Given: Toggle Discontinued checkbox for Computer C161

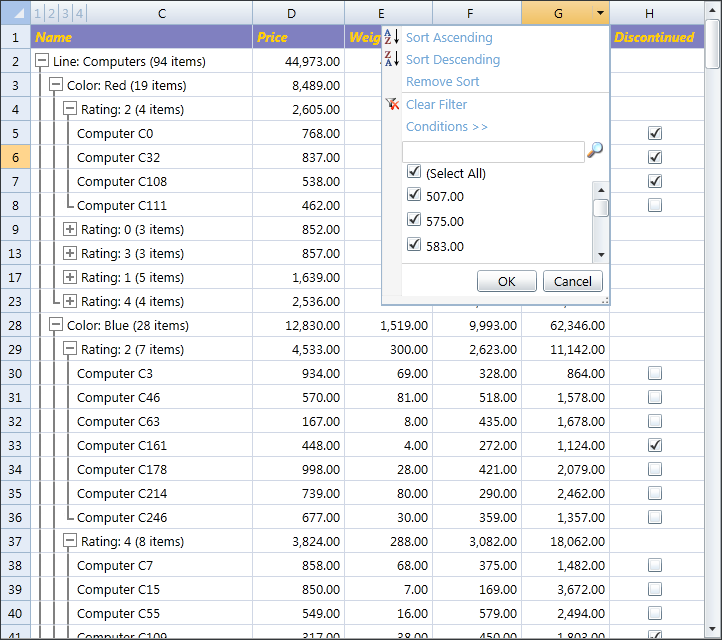Looking at the screenshot, I should 655,445.
